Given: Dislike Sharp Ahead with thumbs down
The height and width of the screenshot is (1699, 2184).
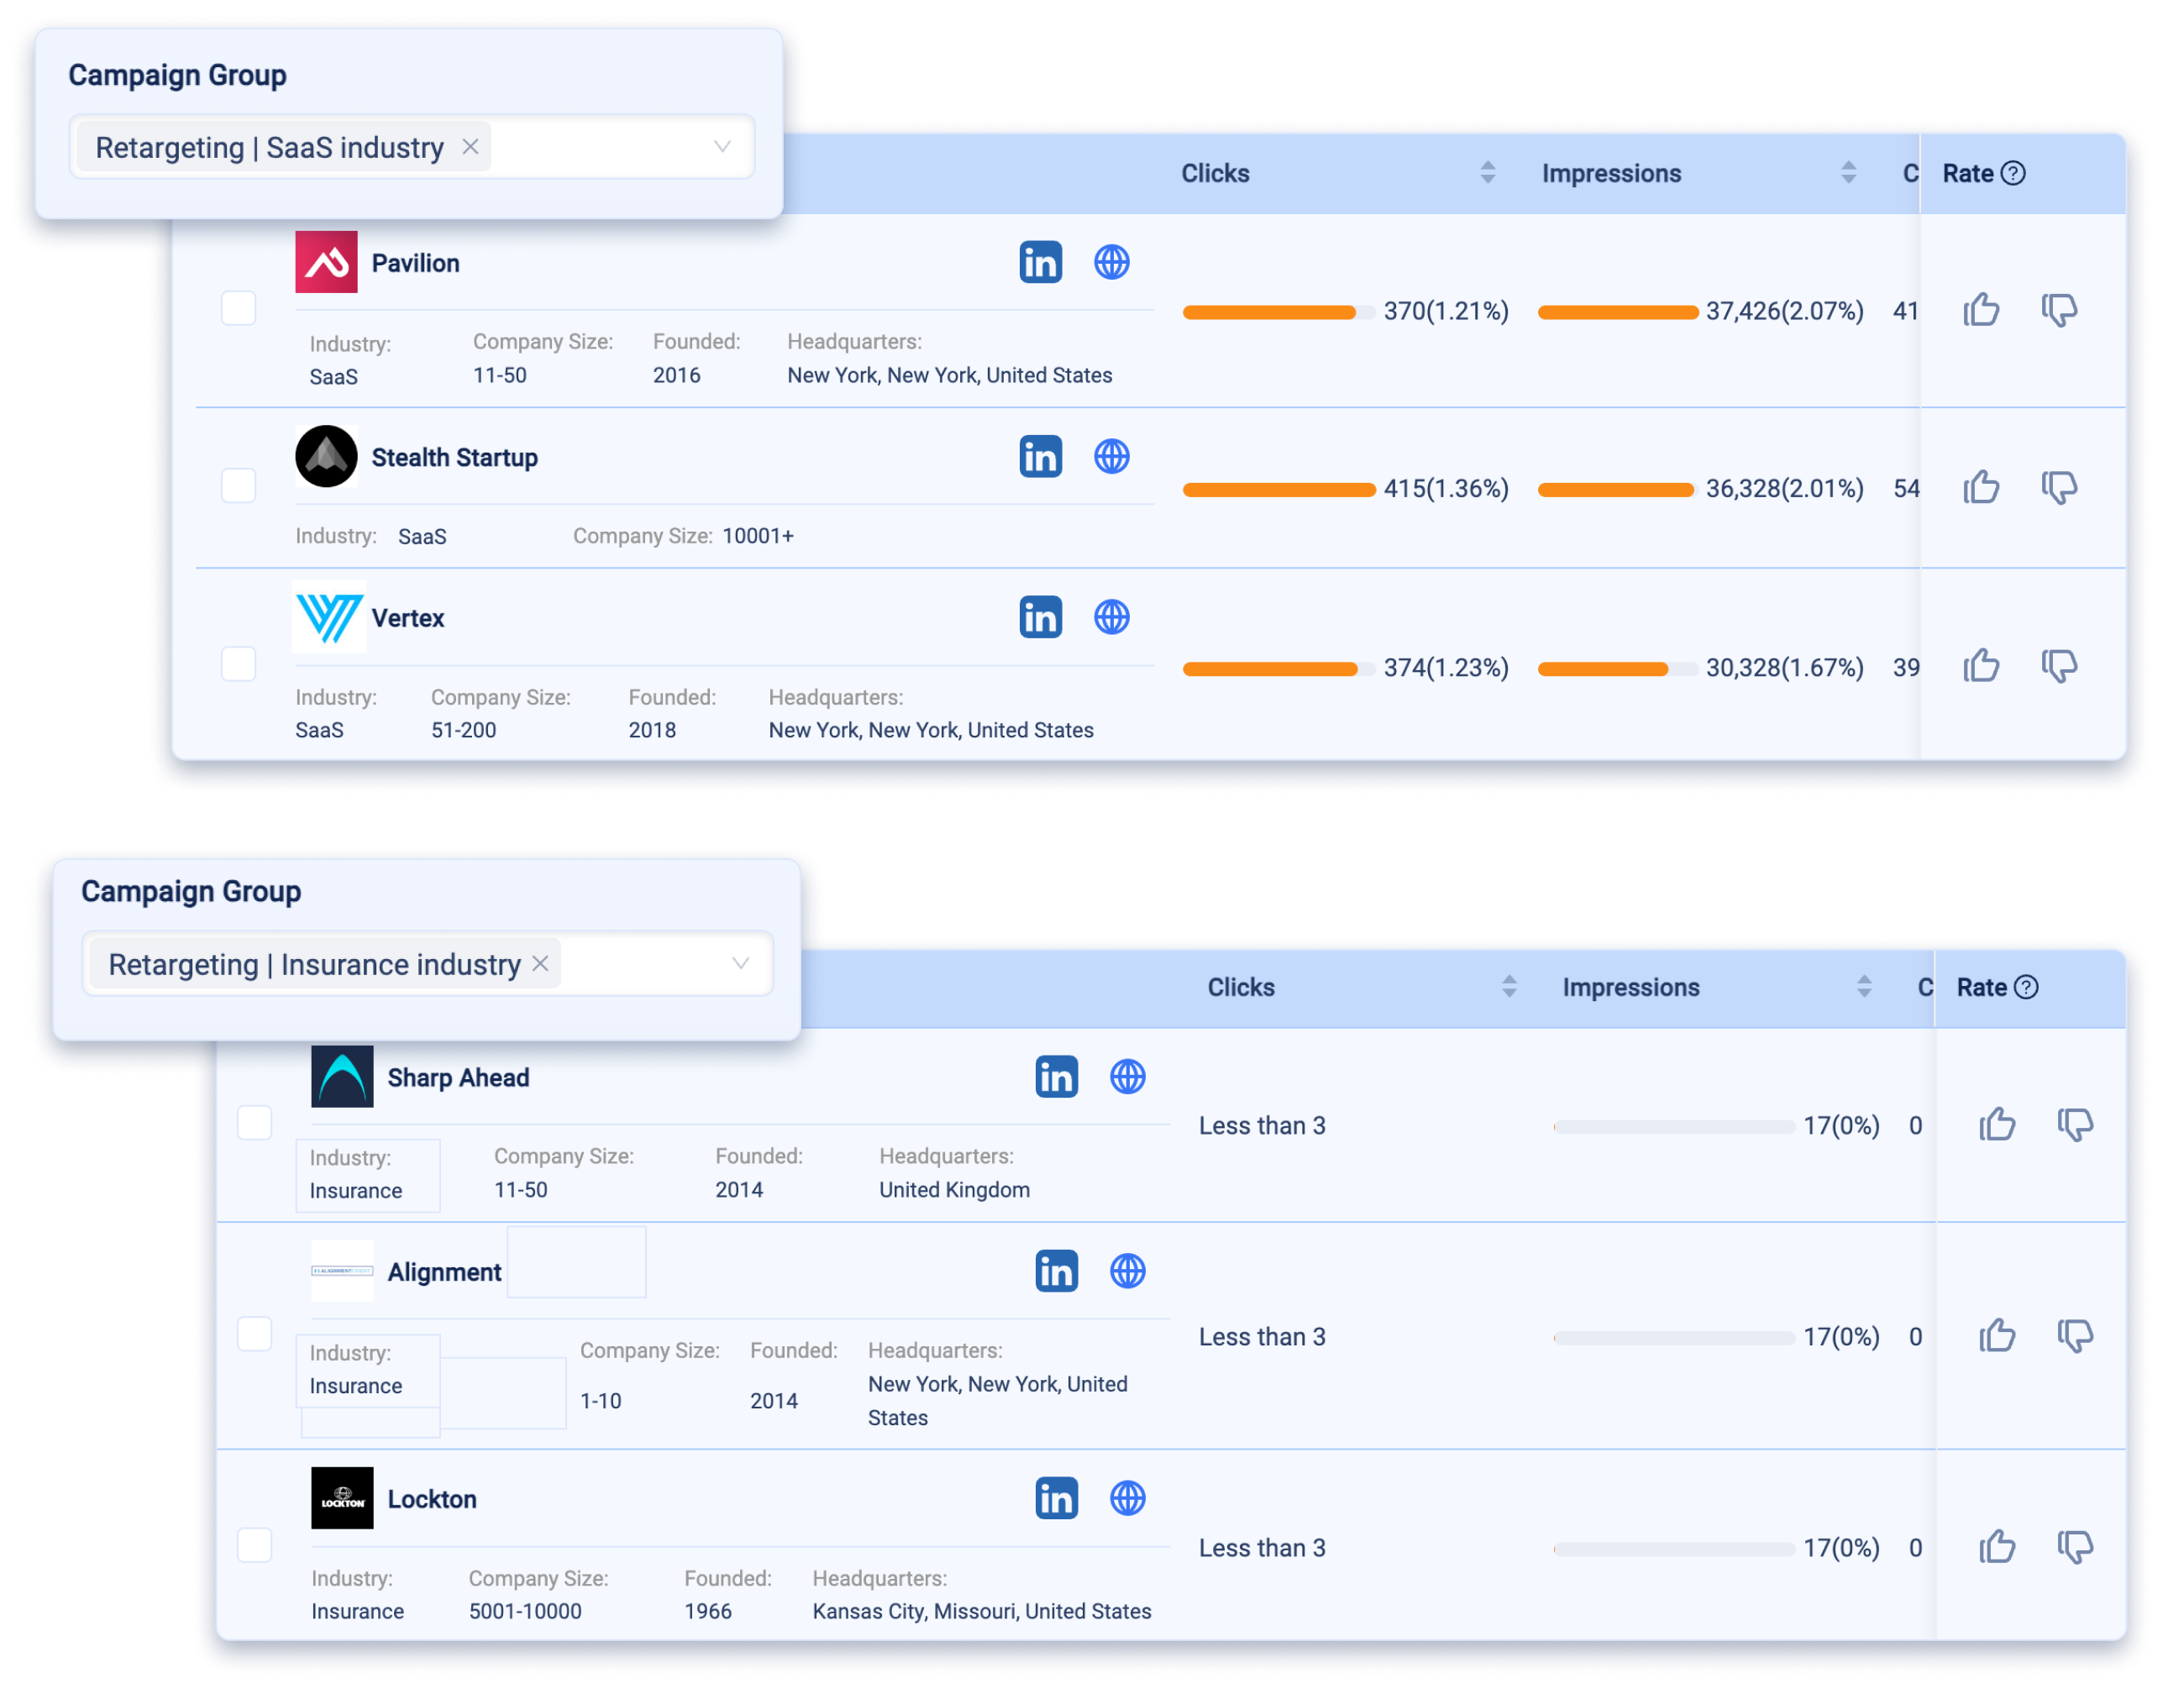Looking at the screenshot, I should coord(2075,1125).
